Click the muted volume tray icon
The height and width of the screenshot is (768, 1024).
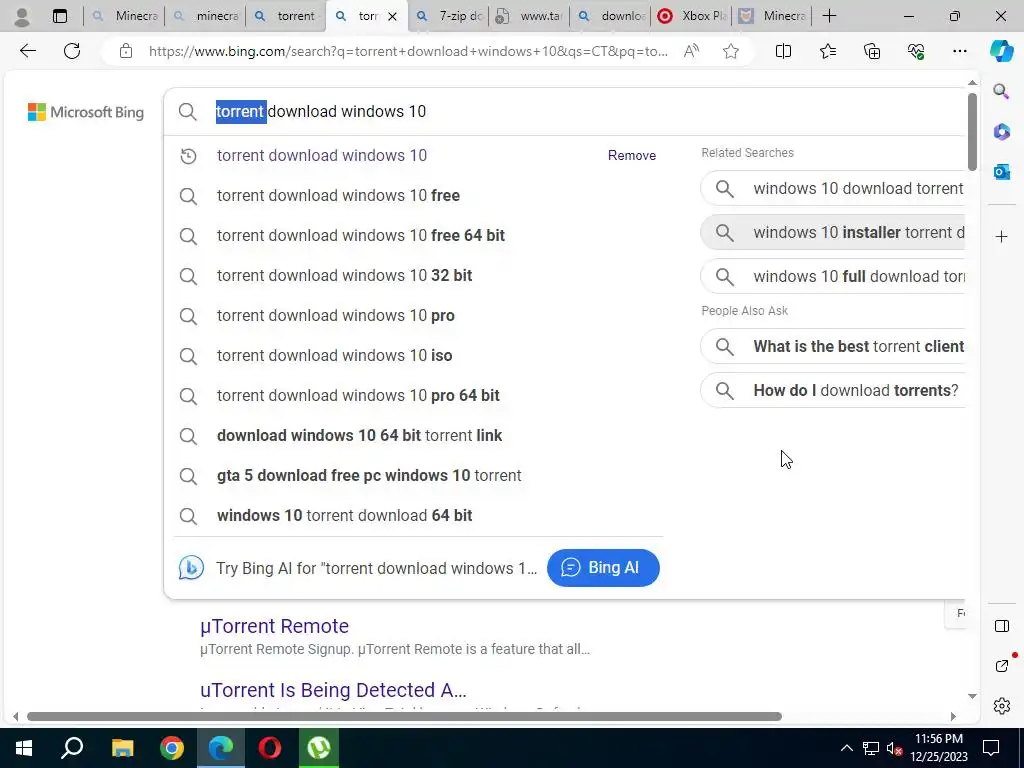pyautogui.click(x=895, y=748)
